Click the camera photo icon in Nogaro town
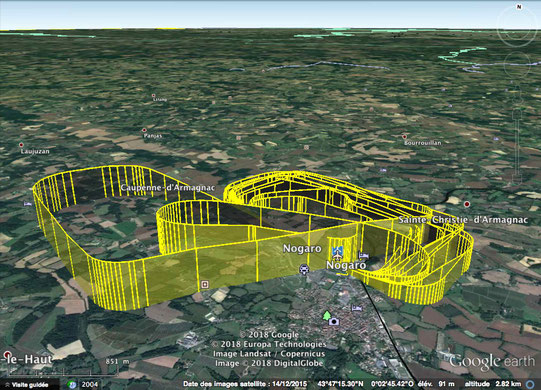The image size is (541, 390). [334, 322]
